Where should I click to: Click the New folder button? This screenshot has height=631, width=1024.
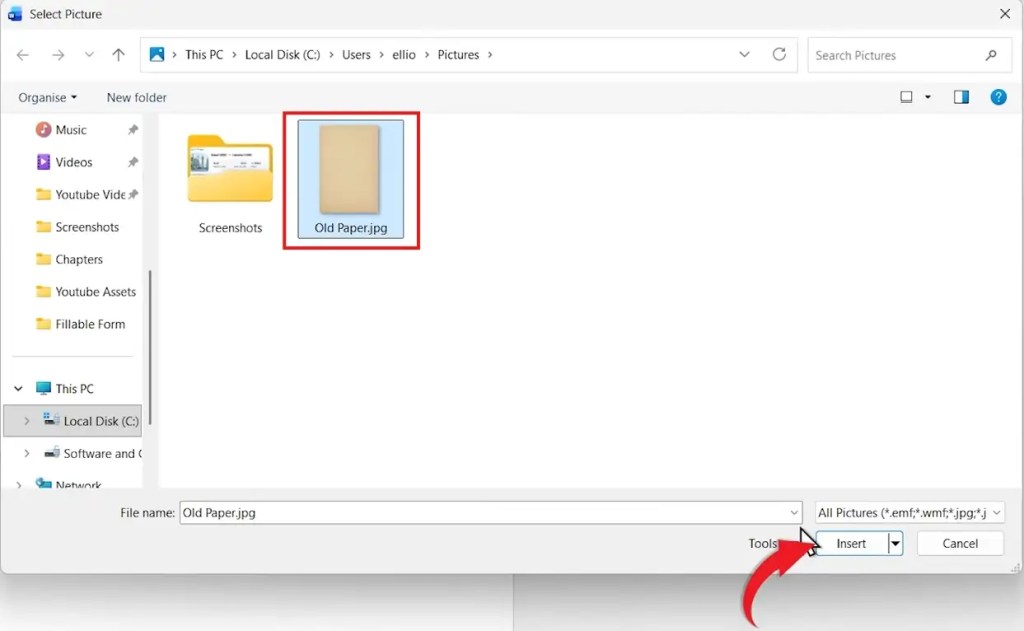coord(137,97)
